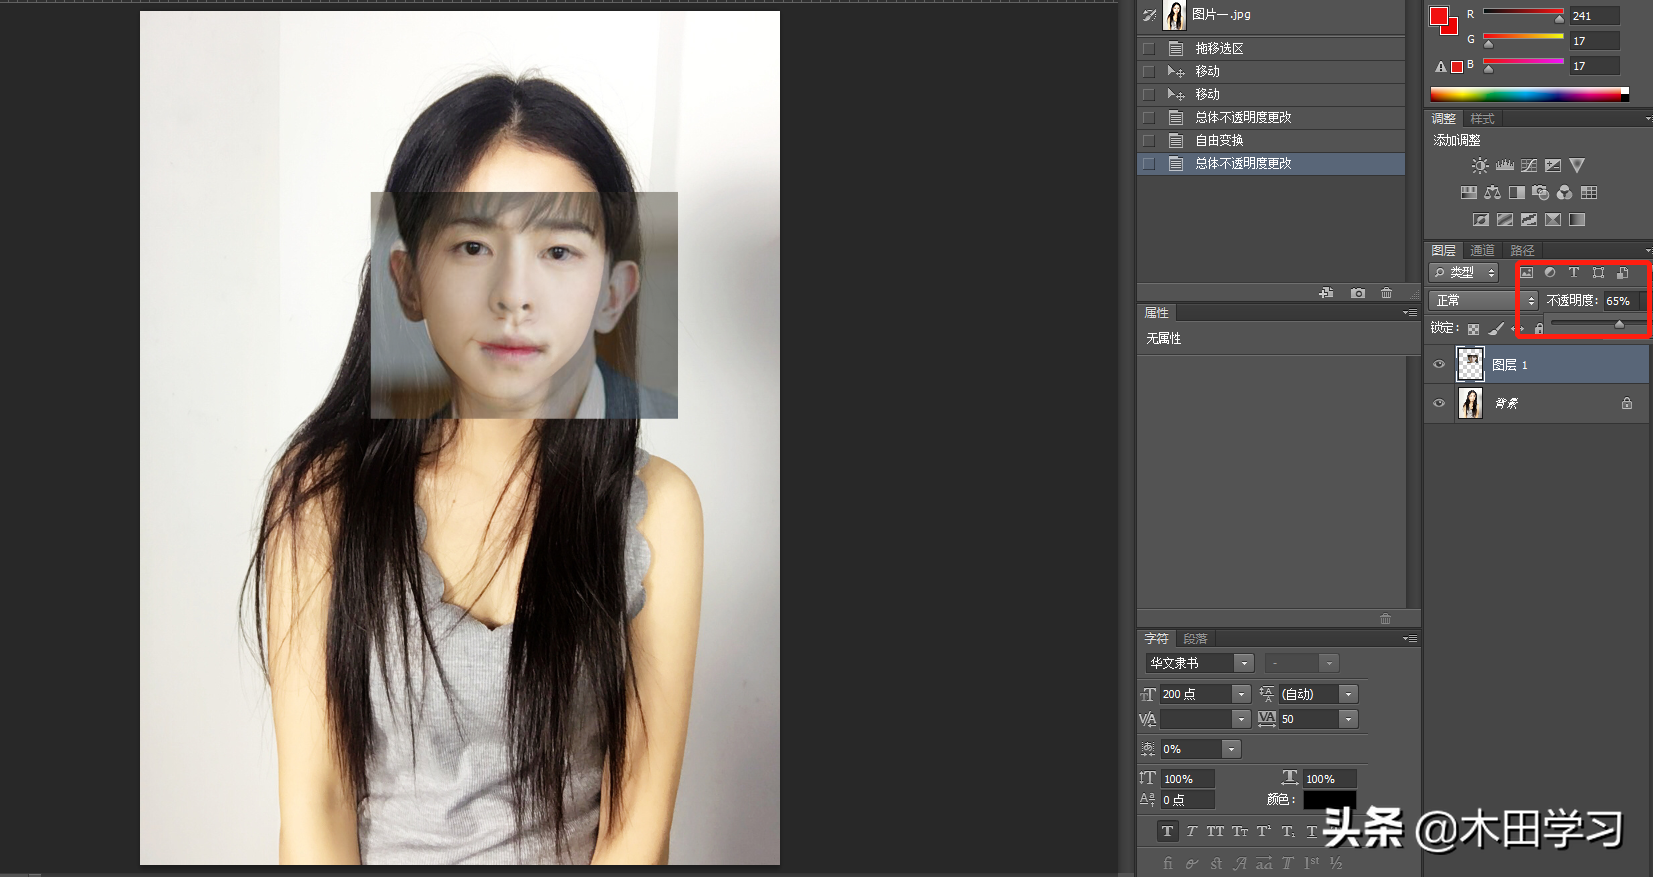Click the red foreground color swatch
This screenshot has height=877, width=1653.
tap(1439, 16)
